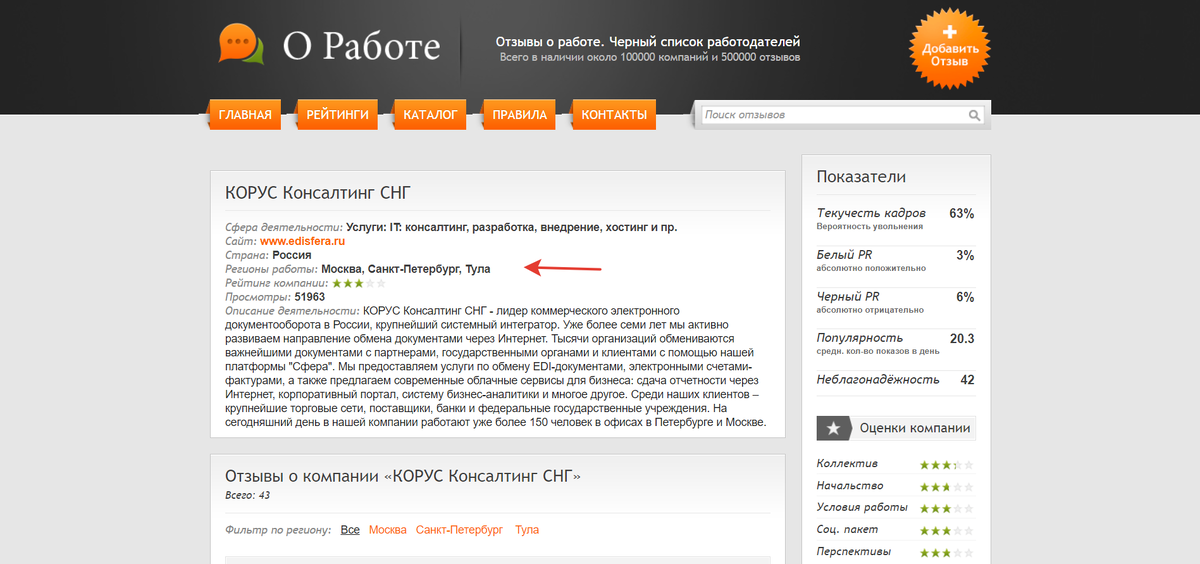Click the 51963 views count

pos(310,297)
